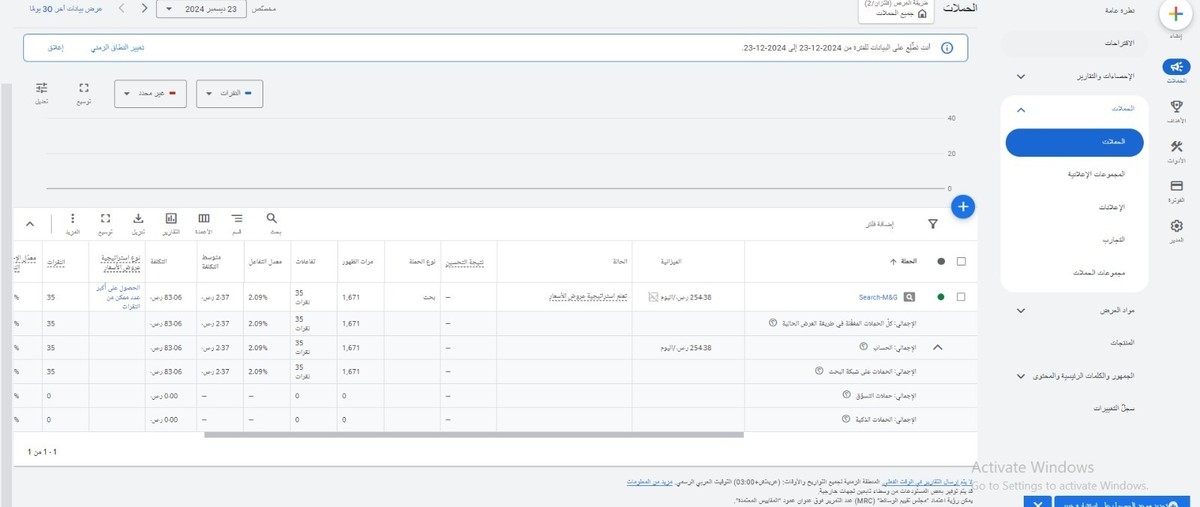Sort by Campaign column header
The height and width of the screenshot is (507, 1200).
click(x=907, y=261)
